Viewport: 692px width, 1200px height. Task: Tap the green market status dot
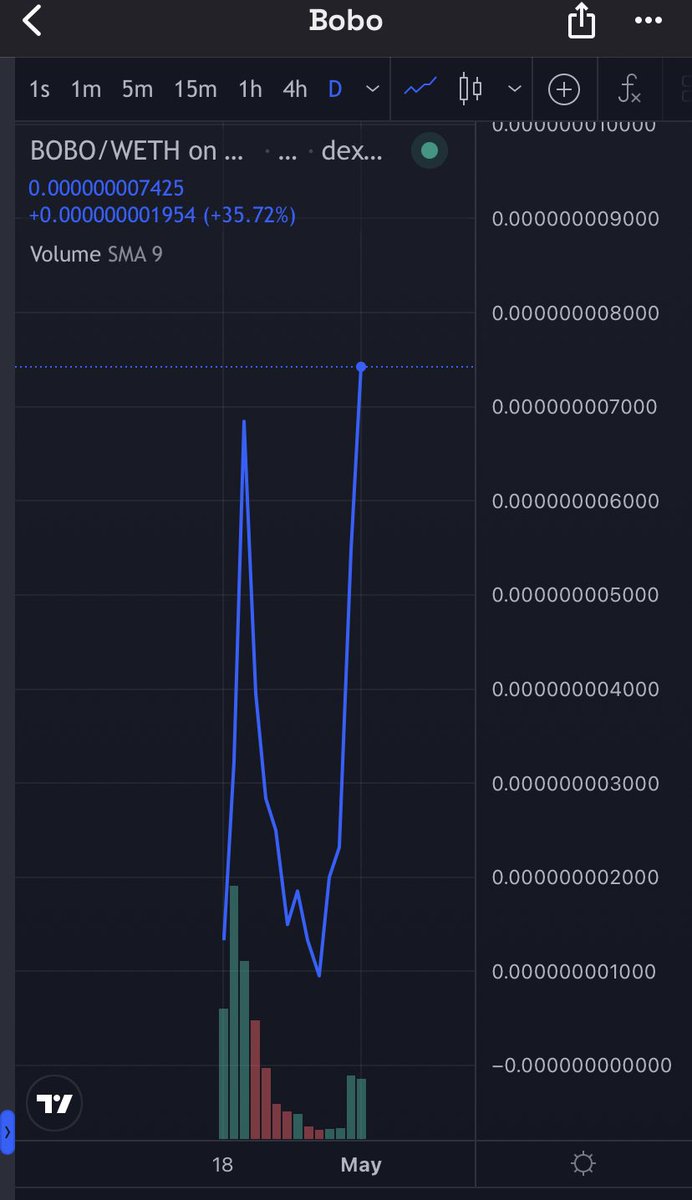tap(429, 151)
